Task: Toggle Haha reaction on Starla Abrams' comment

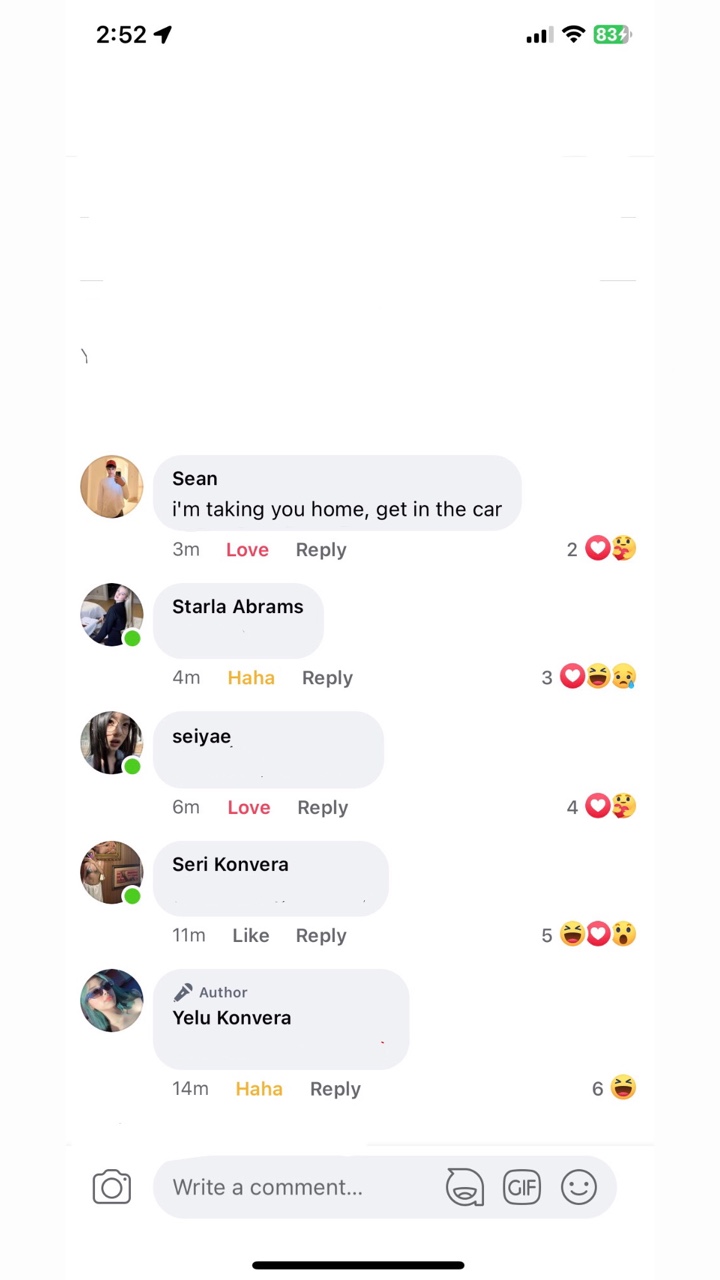Action: (251, 678)
